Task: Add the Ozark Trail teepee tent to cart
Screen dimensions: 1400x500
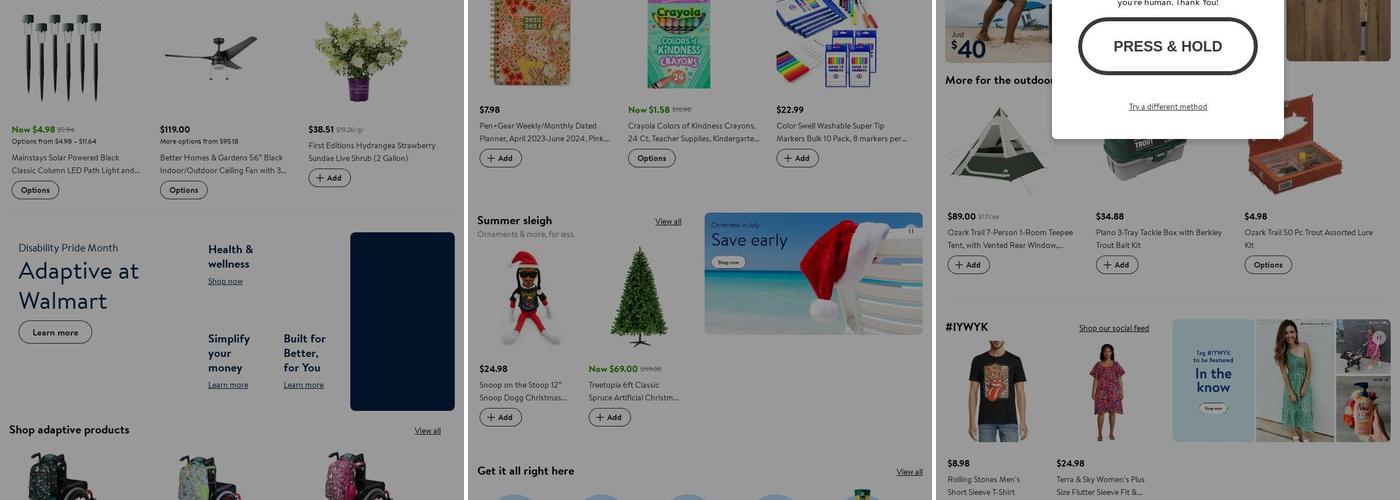Action: 968,265
